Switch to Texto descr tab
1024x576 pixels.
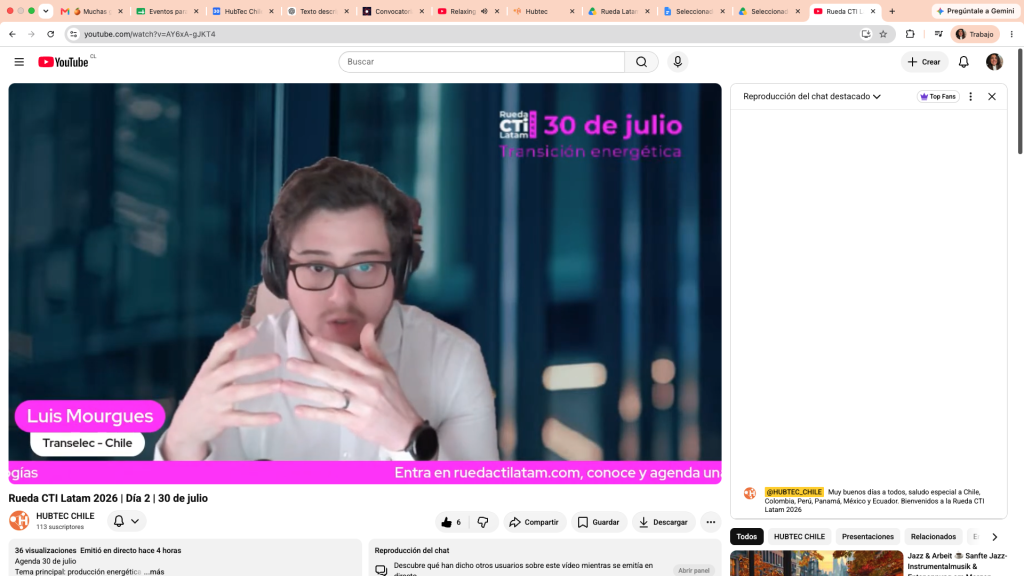318,11
